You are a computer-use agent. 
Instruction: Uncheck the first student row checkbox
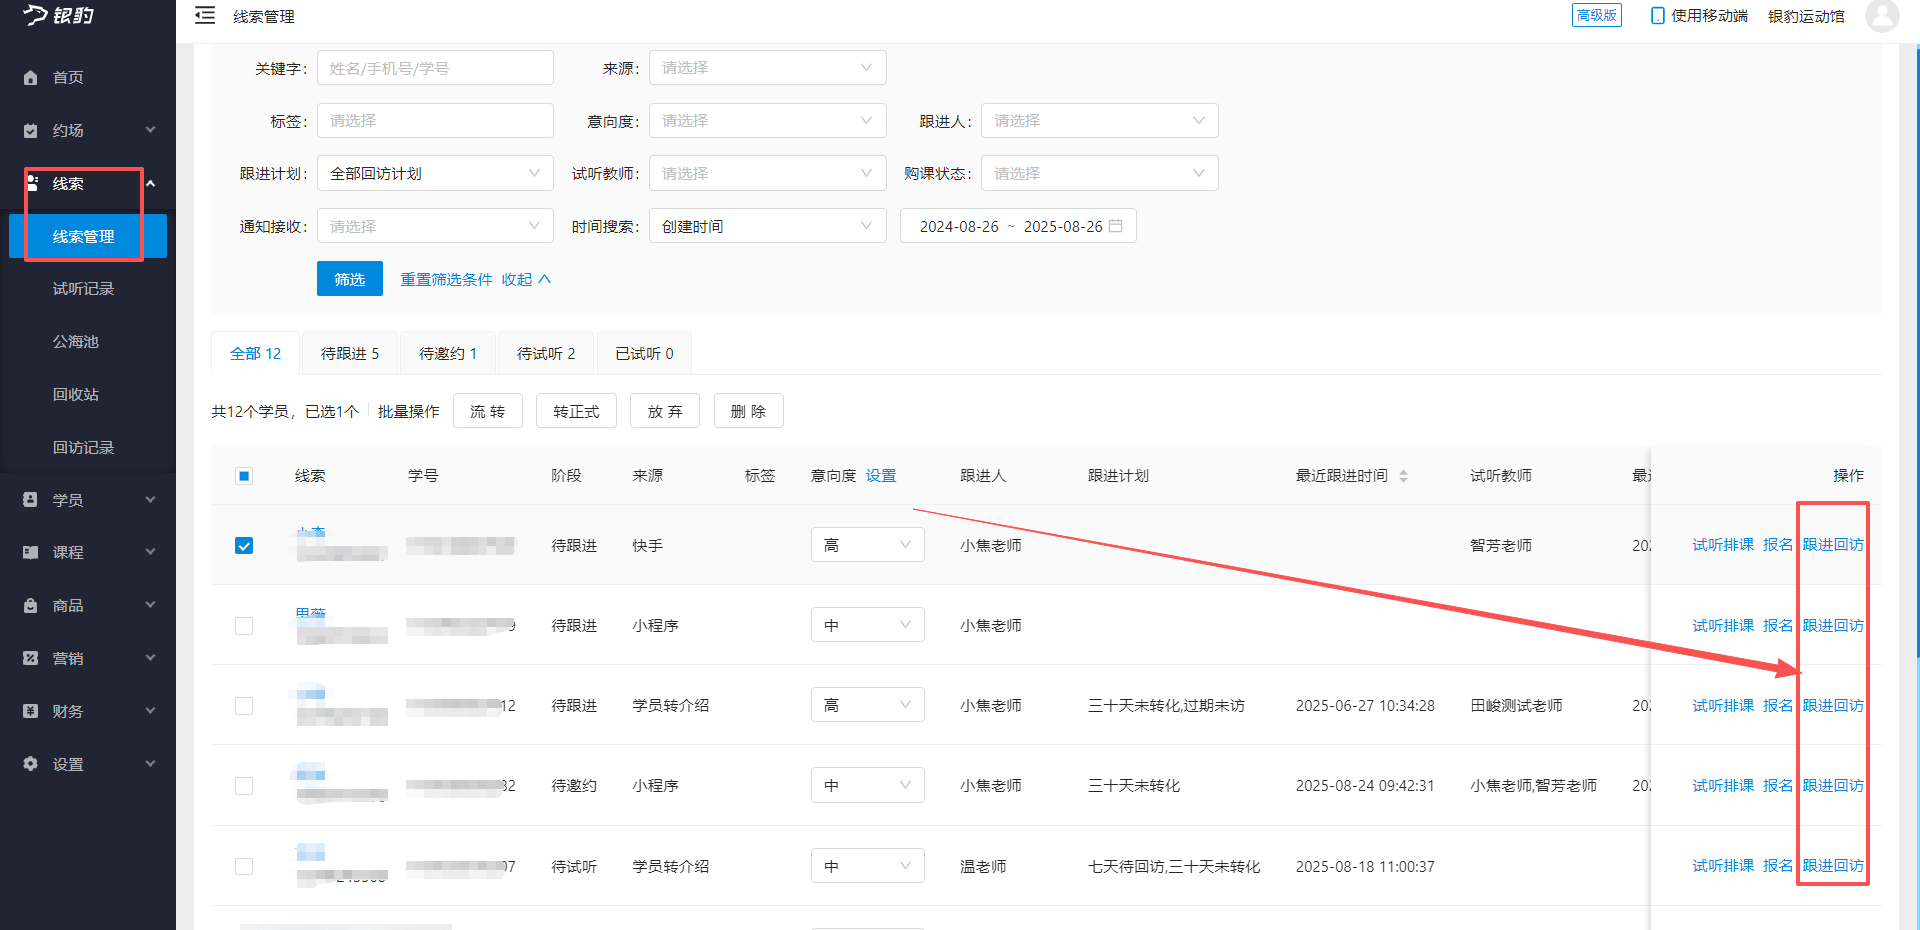tap(244, 546)
